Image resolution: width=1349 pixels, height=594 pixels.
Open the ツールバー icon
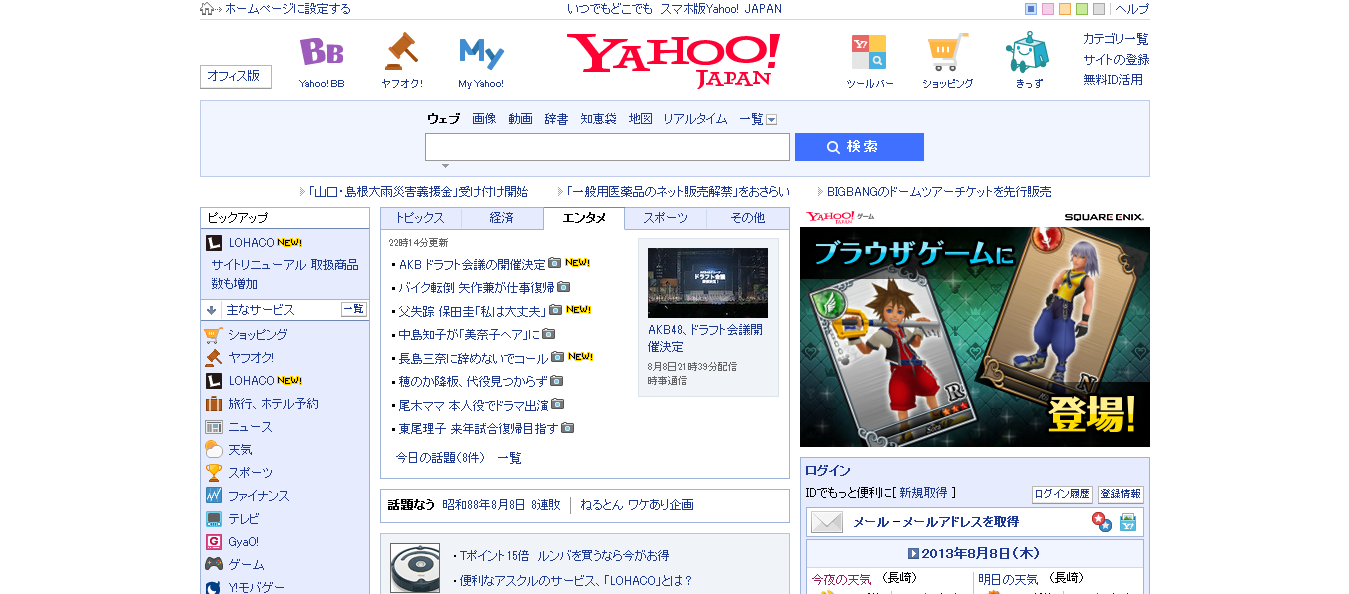[868, 52]
